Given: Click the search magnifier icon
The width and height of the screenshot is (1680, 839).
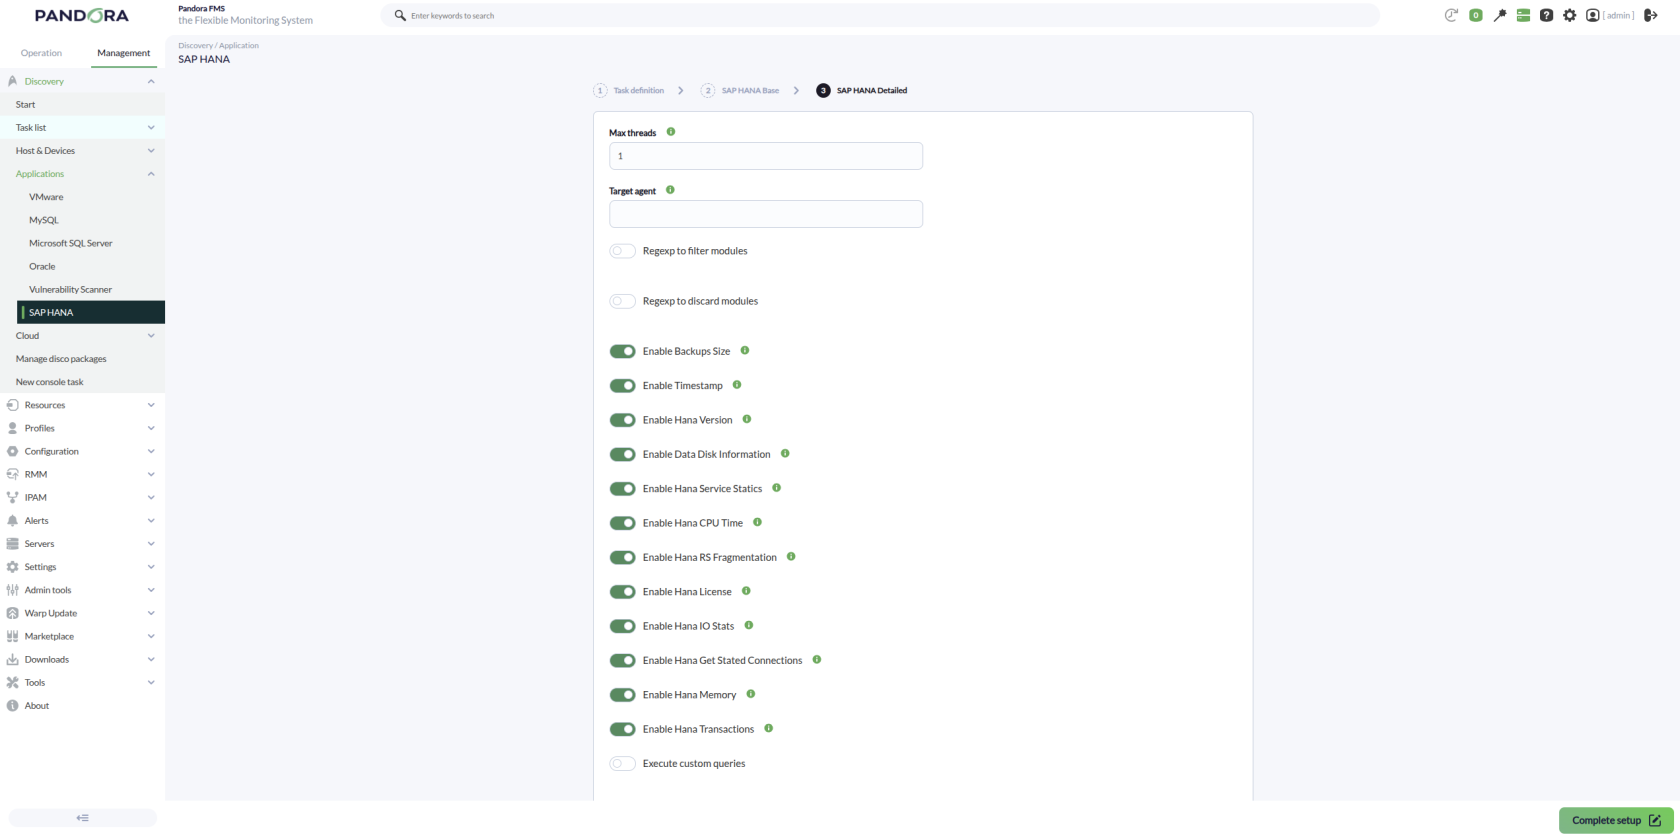Looking at the screenshot, I should click(400, 16).
